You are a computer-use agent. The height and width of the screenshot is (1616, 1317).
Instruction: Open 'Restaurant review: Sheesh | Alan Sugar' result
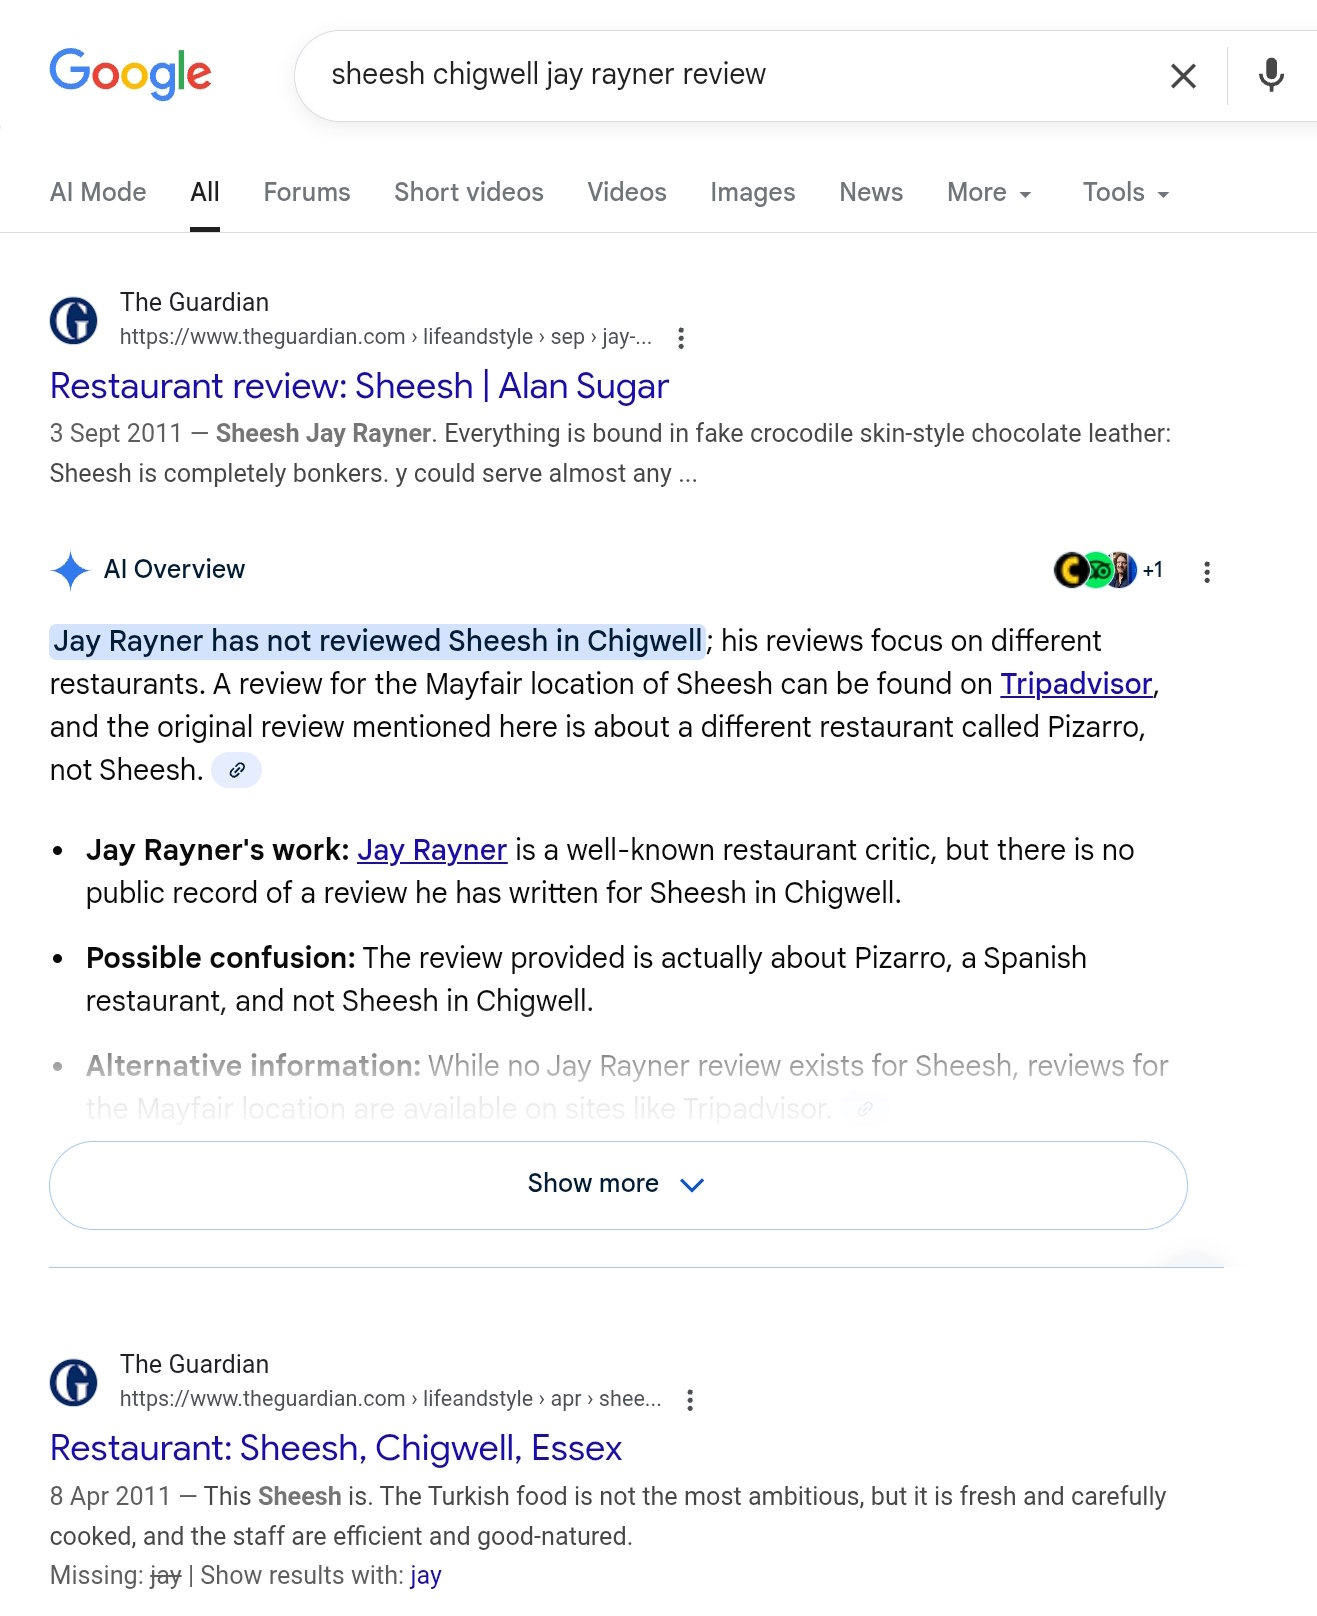coord(359,386)
